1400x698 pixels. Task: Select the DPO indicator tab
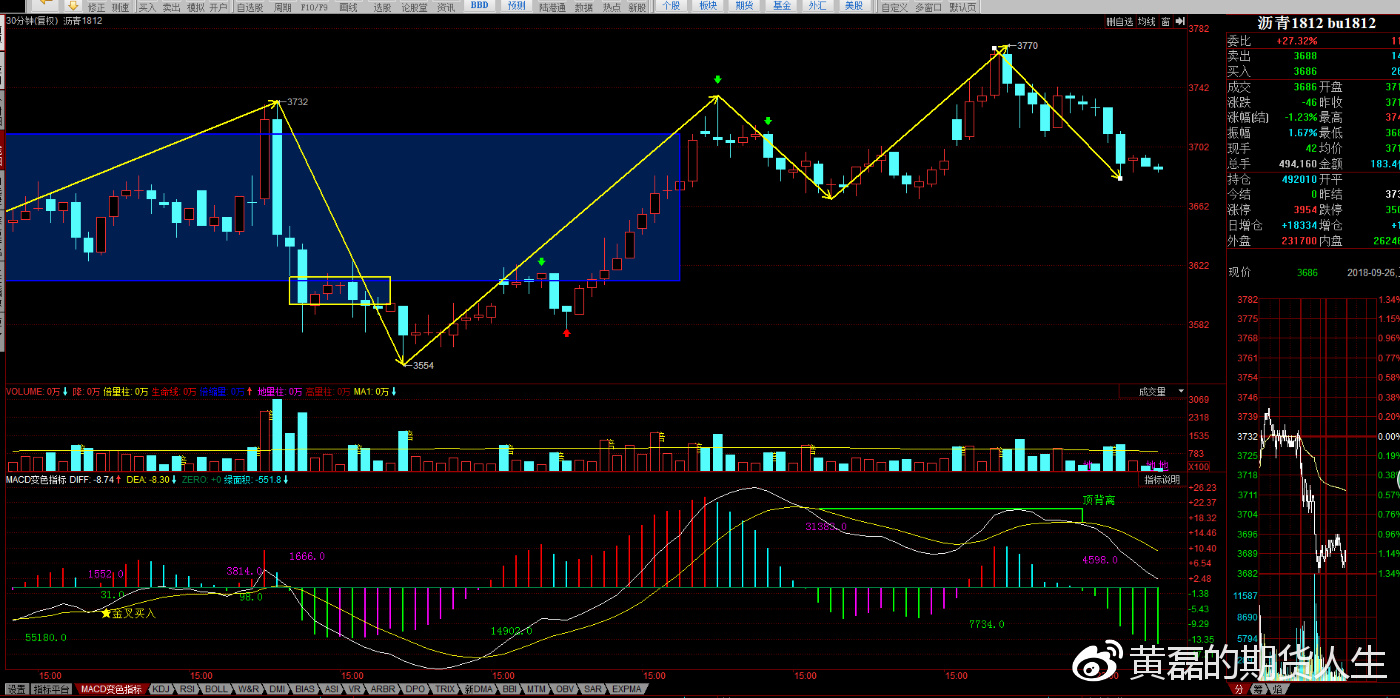click(415, 689)
